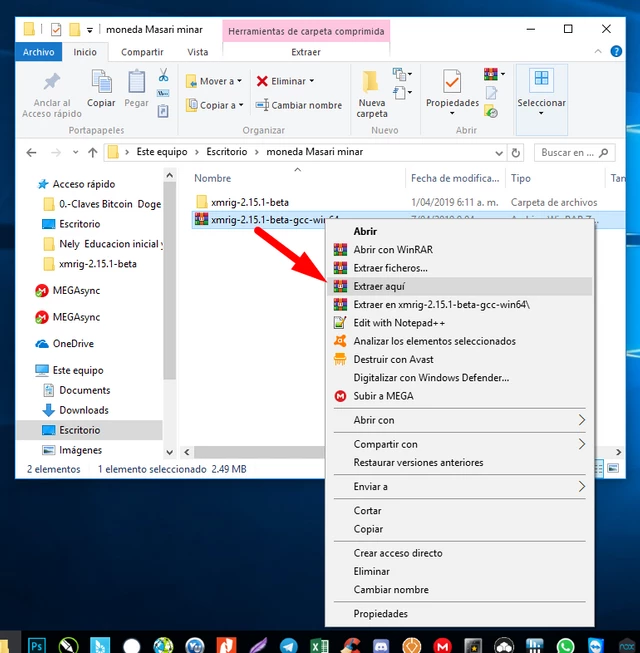Click the Copiar ruta de acceso icon

click(x=163, y=93)
